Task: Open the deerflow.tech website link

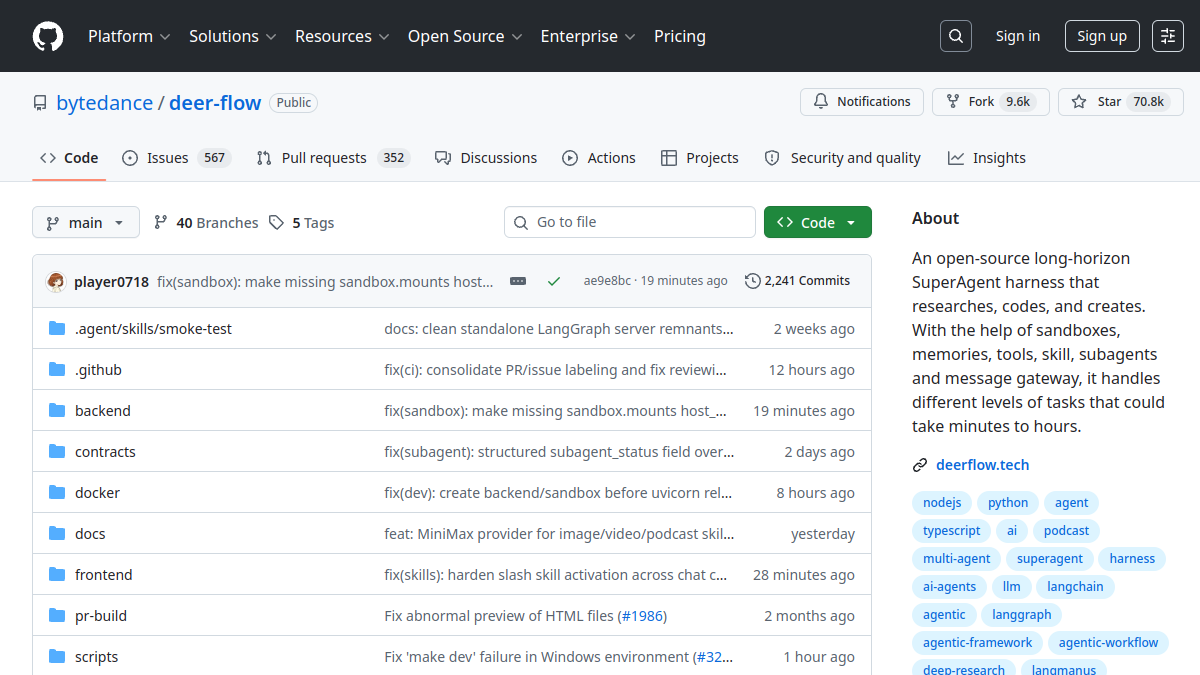Action: (x=983, y=465)
